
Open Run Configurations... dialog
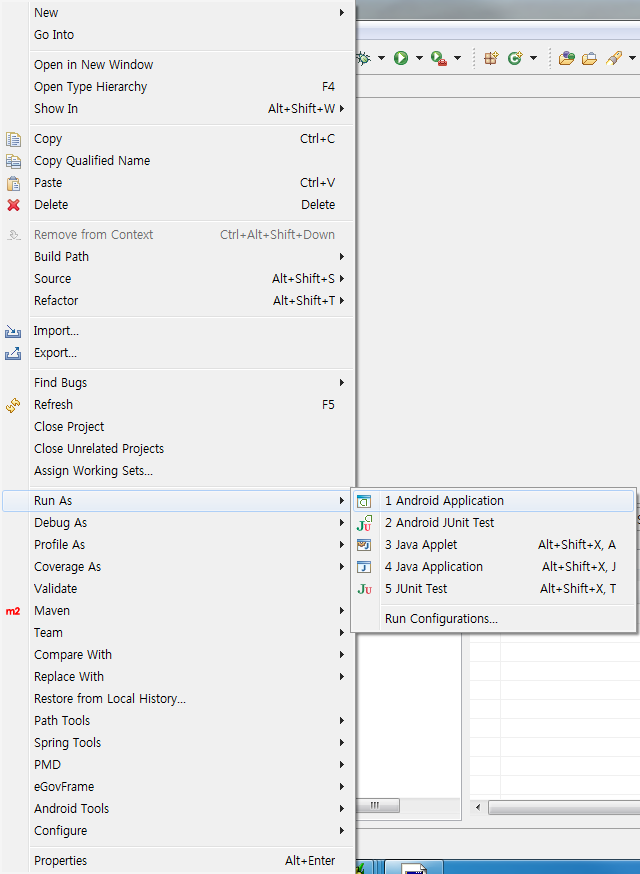click(441, 619)
